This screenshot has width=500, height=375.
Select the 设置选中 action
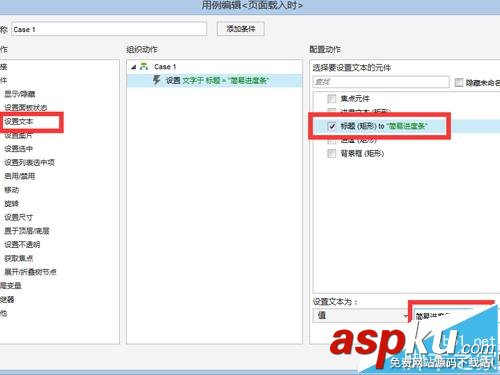19,149
